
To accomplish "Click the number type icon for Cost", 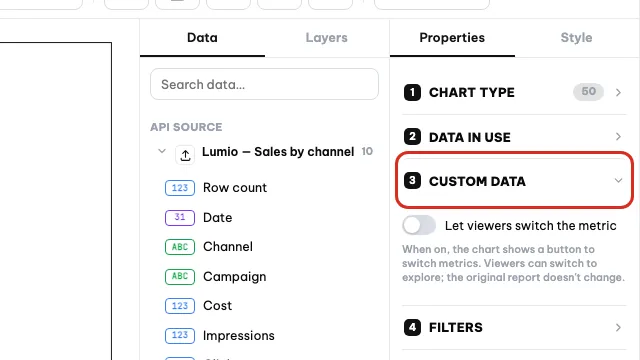I will pyautogui.click(x=180, y=306).
